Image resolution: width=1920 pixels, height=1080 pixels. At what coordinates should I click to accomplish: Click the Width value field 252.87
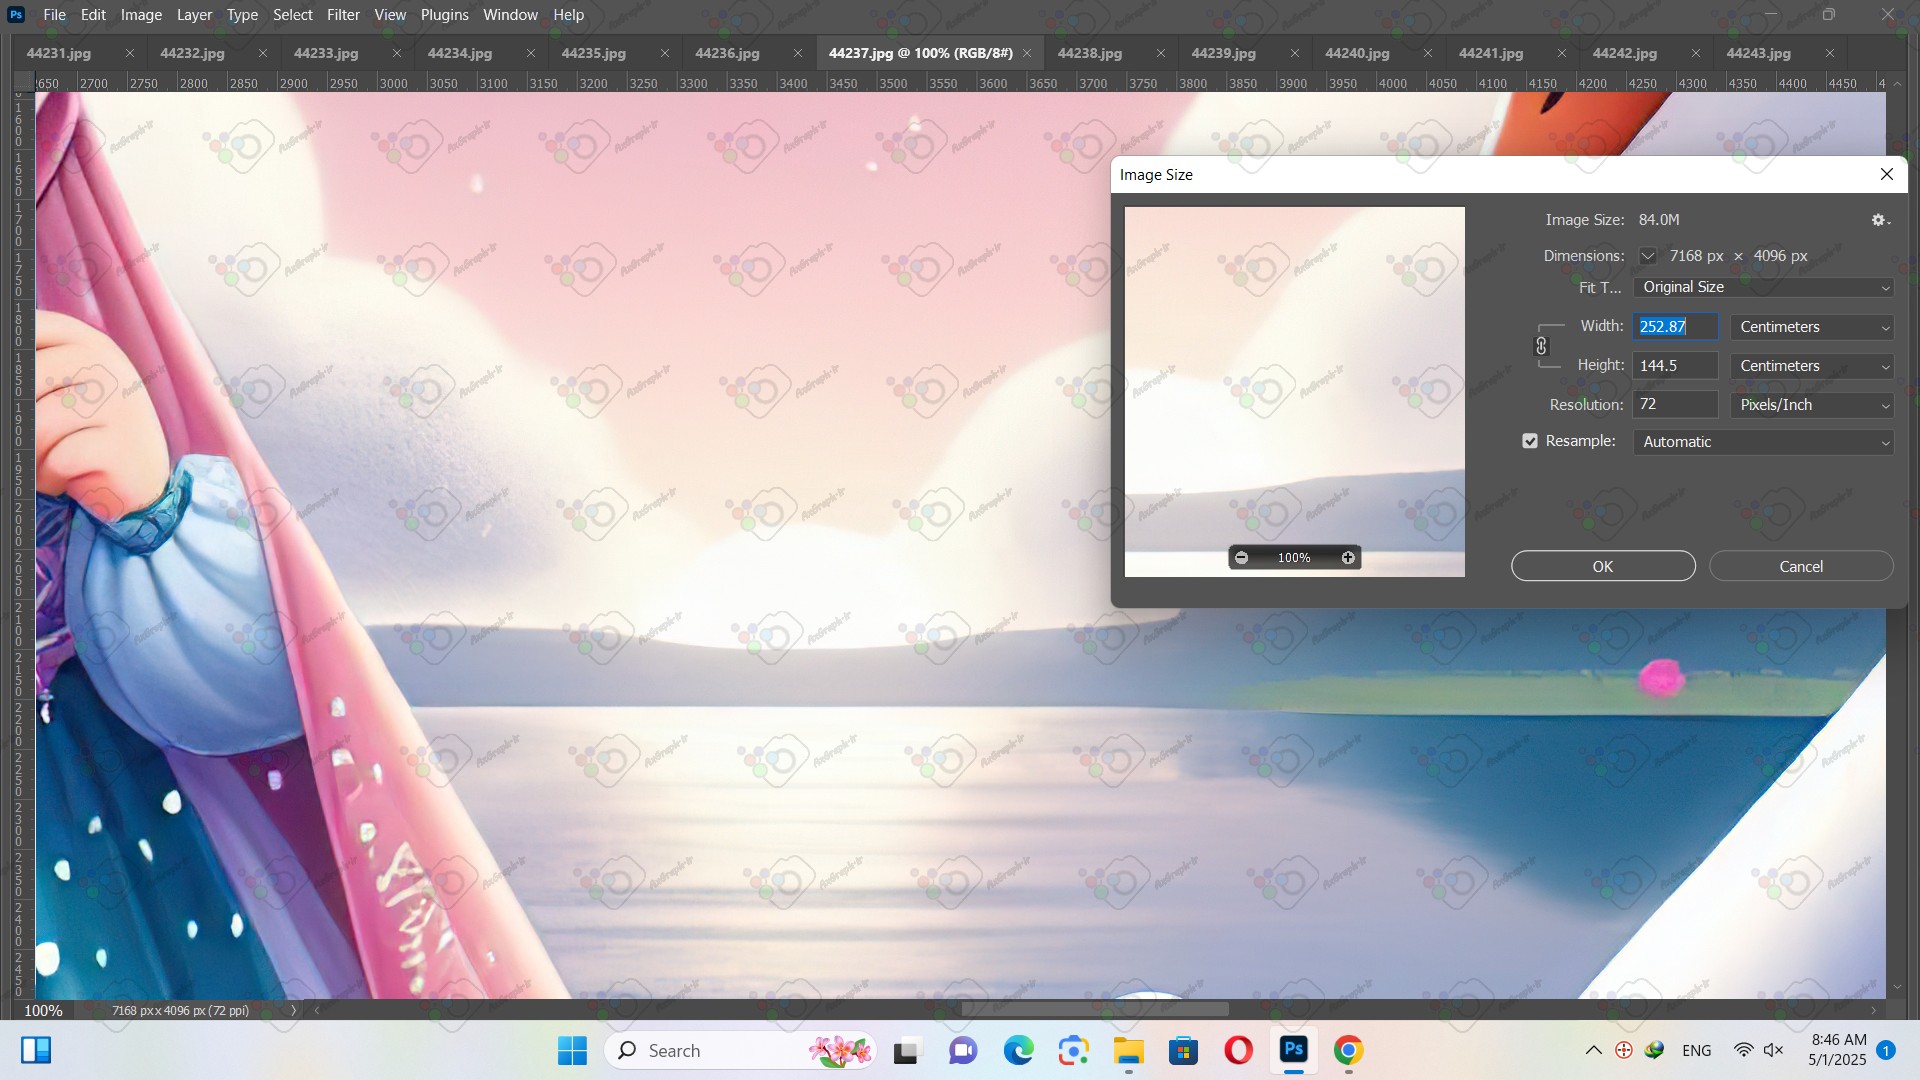click(1676, 327)
